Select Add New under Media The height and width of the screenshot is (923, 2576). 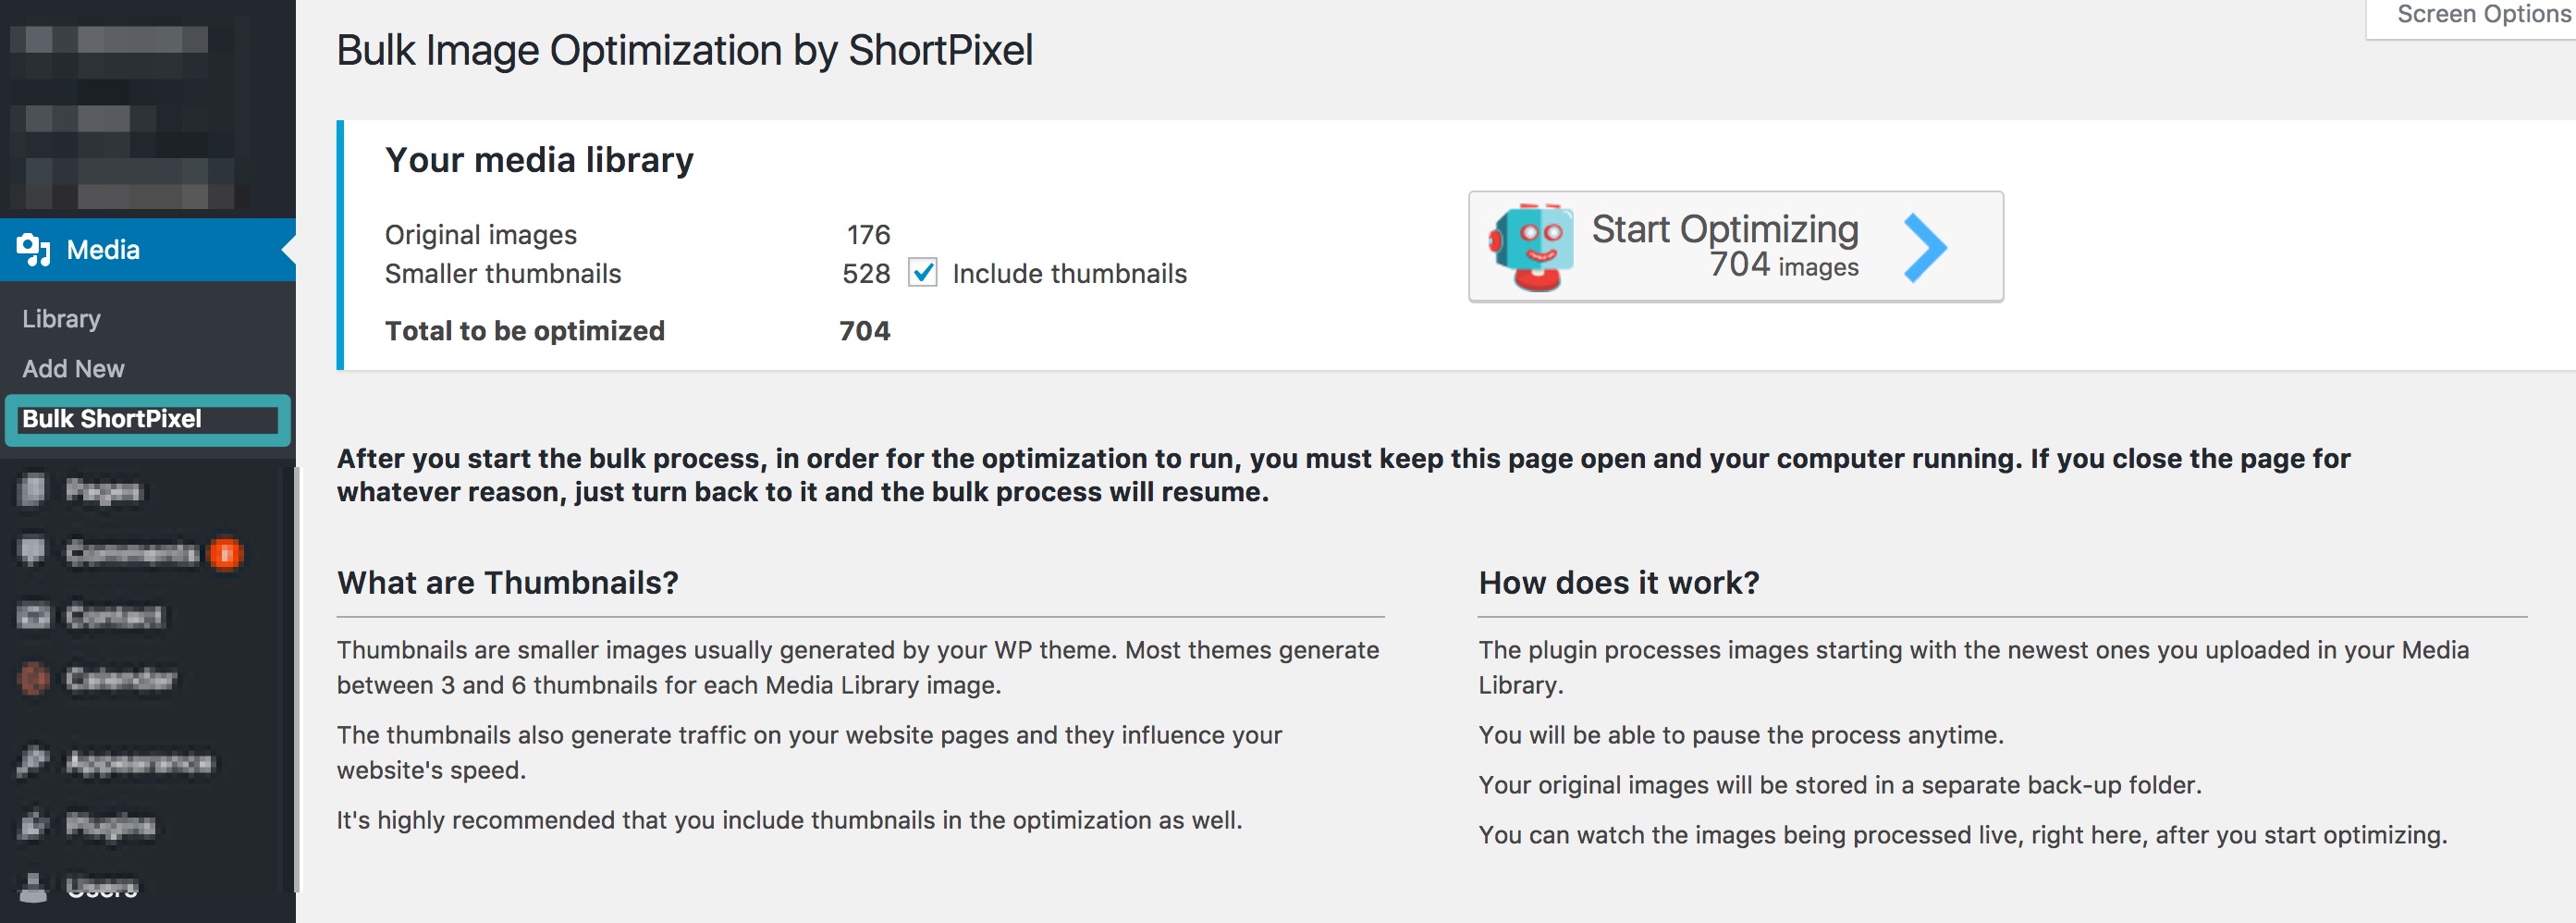[x=73, y=369]
